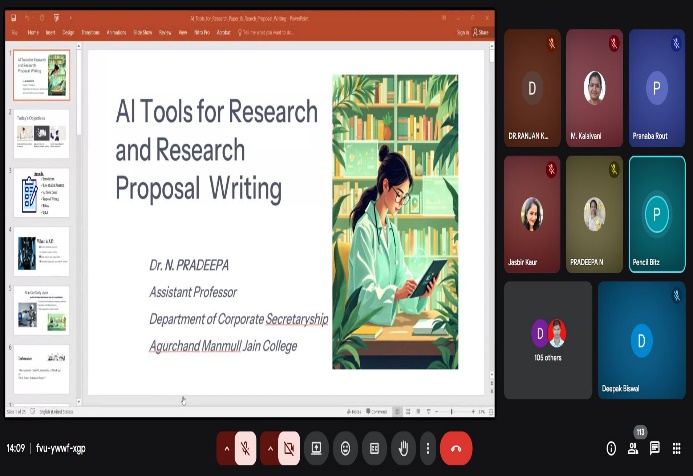
Task: Start the Slide Show view icon in status bar
Action: coord(428,411)
